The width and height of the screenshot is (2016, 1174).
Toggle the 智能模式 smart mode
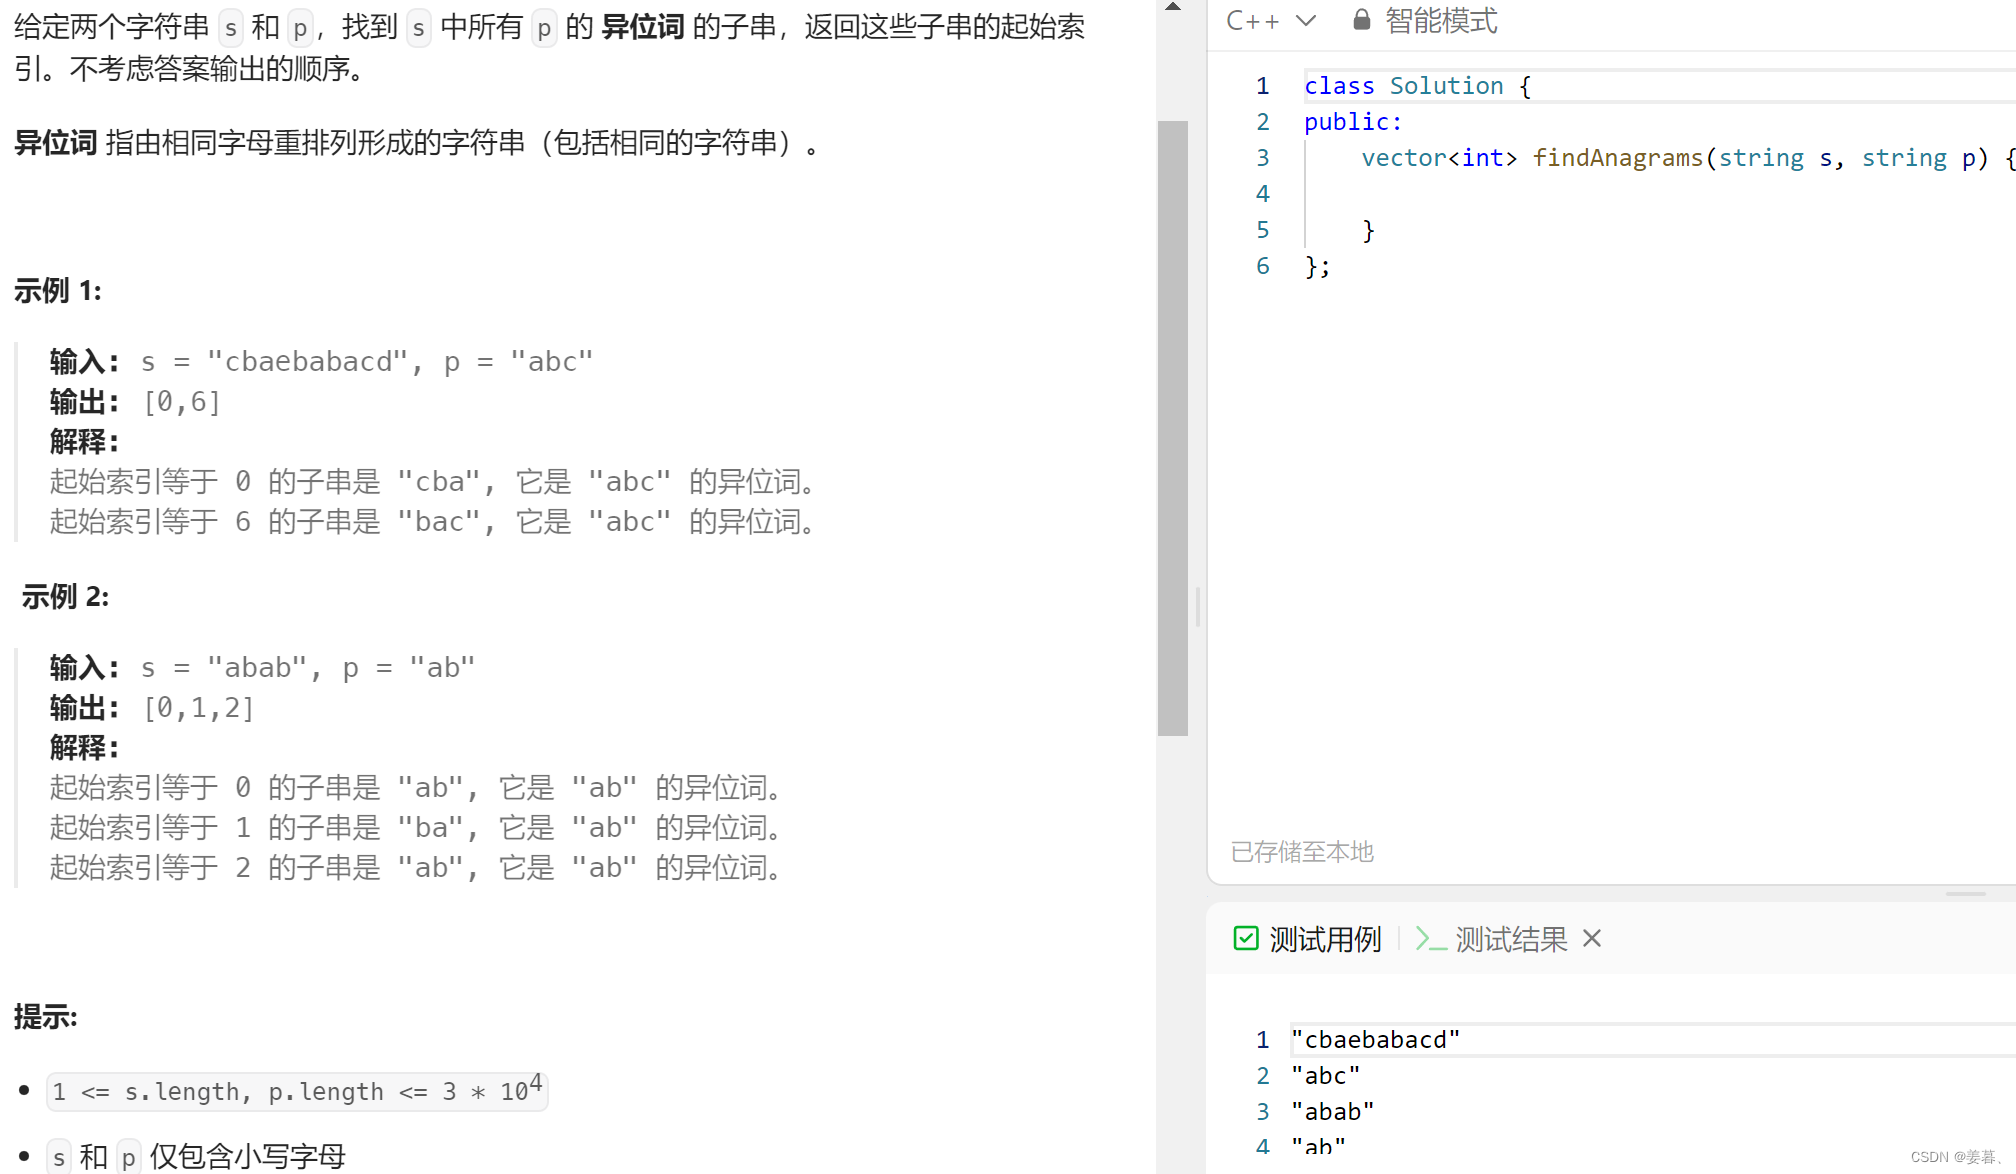(x=1440, y=20)
